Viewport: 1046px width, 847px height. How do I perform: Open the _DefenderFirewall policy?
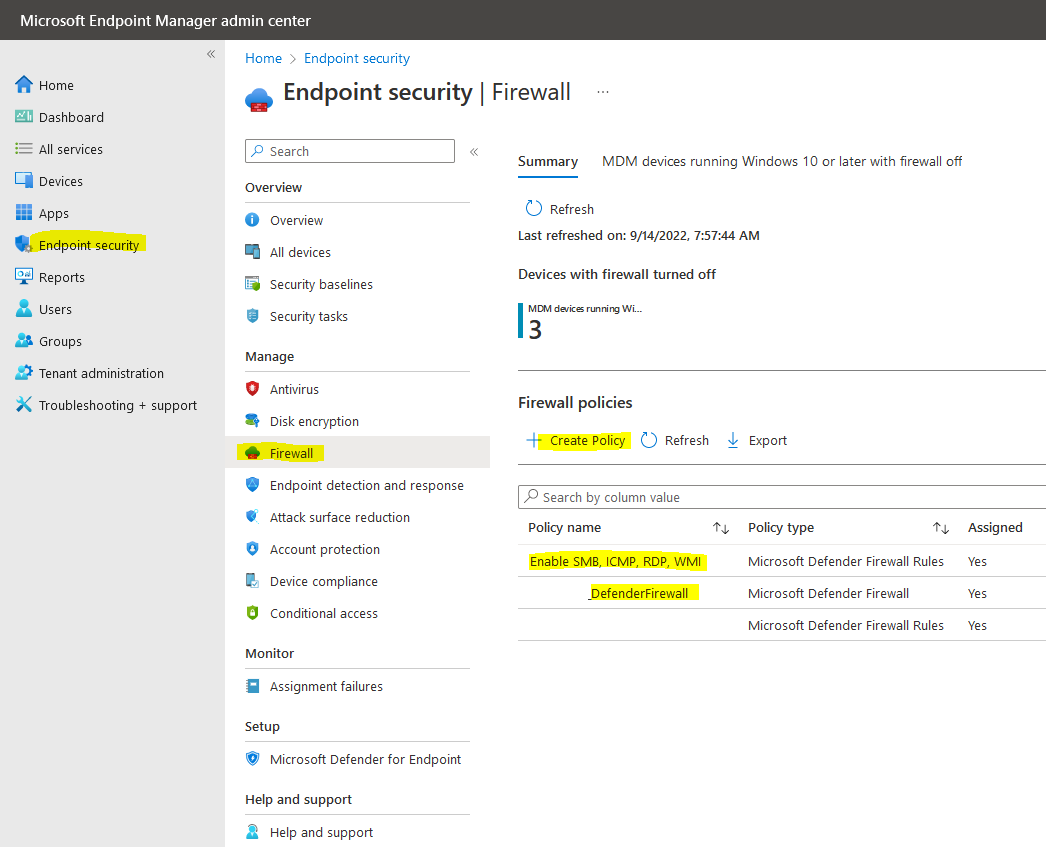[x=638, y=593]
